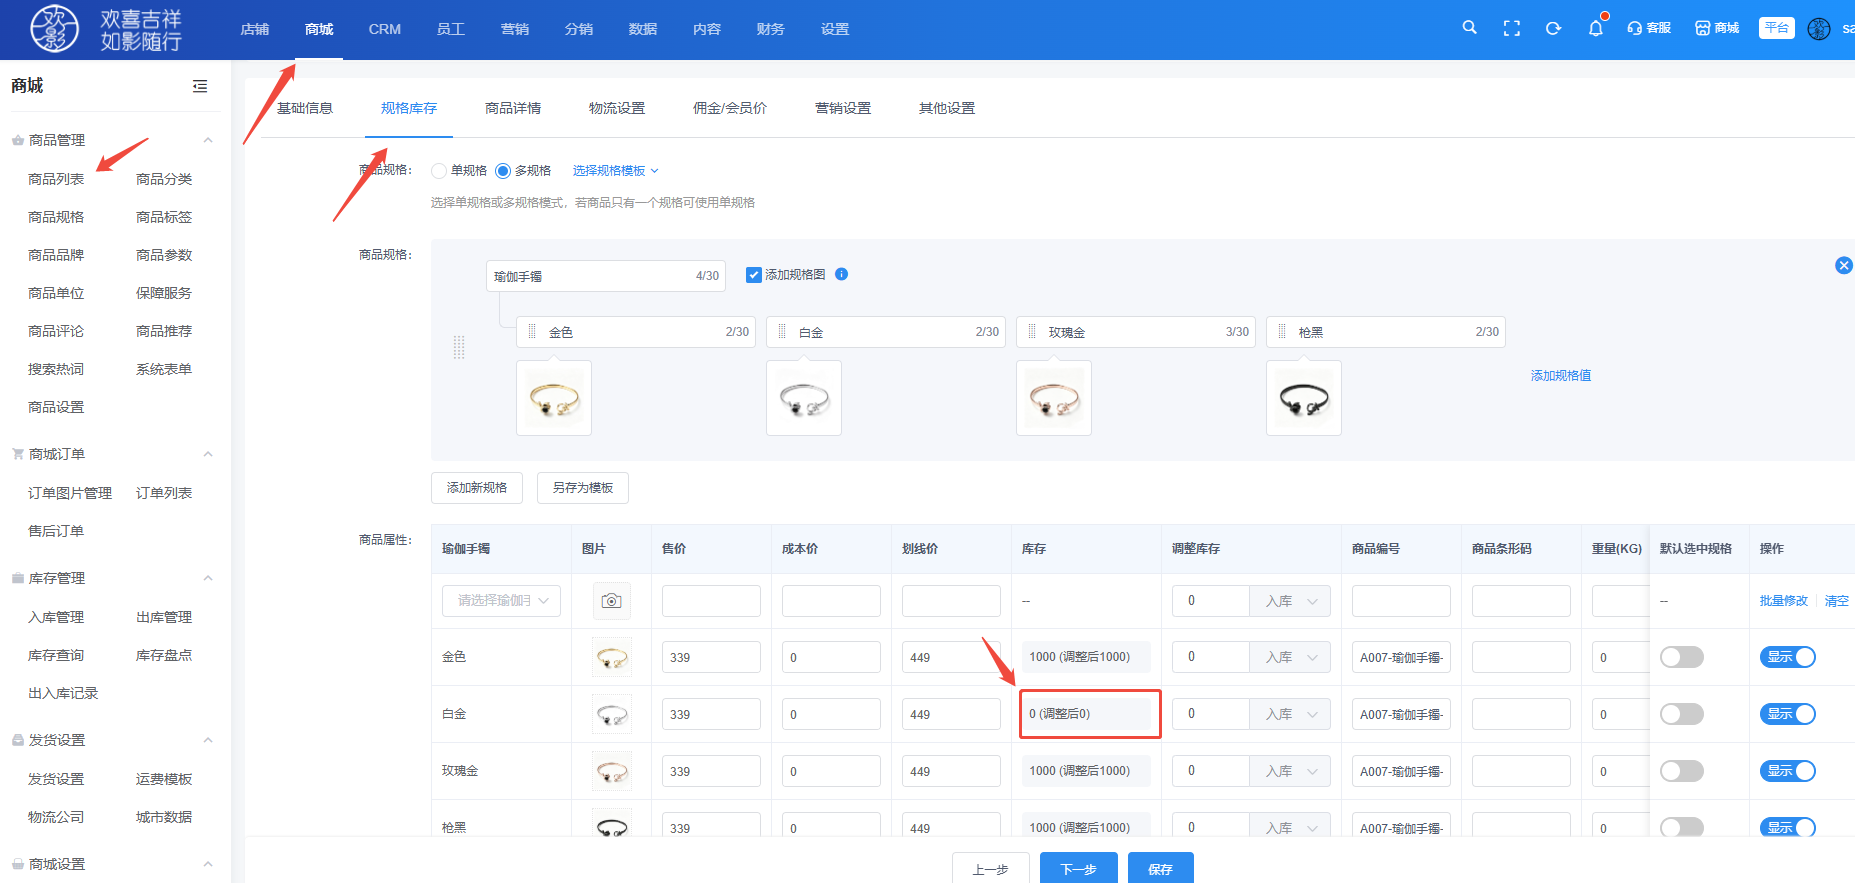Switch to the 基础信息 tab
1855x883 pixels.
pyautogui.click(x=305, y=108)
